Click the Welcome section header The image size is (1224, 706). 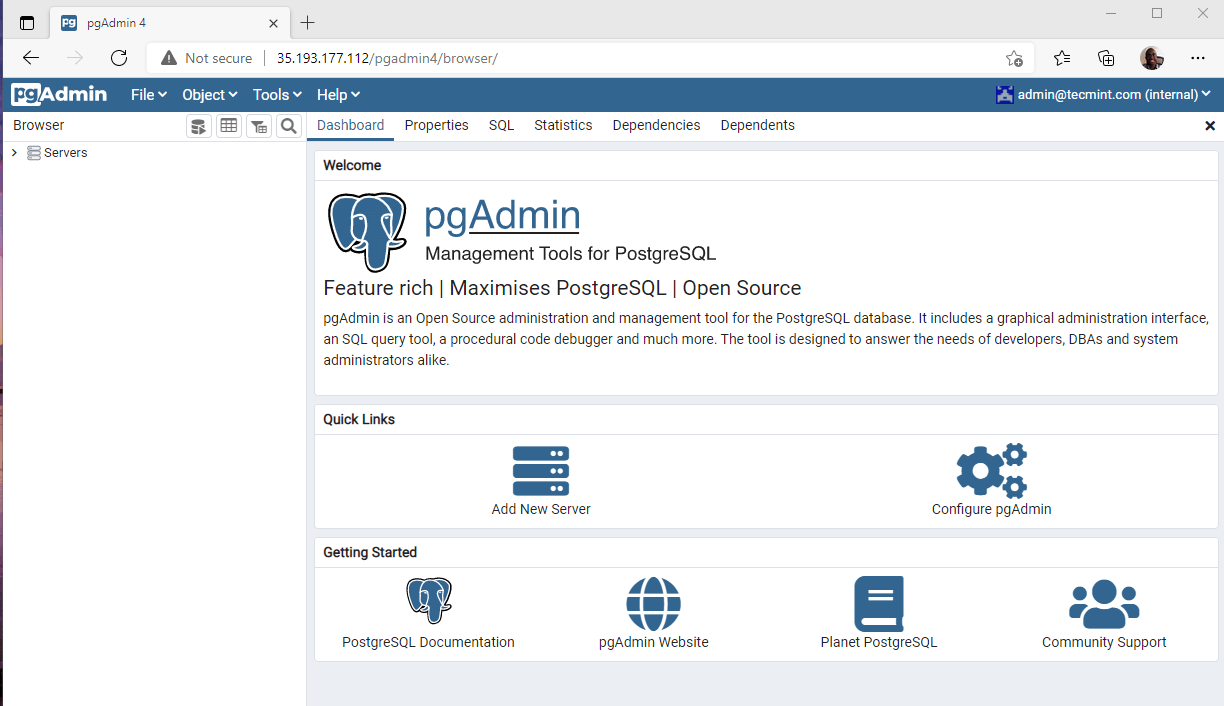pyautogui.click(x=352, y=165)
